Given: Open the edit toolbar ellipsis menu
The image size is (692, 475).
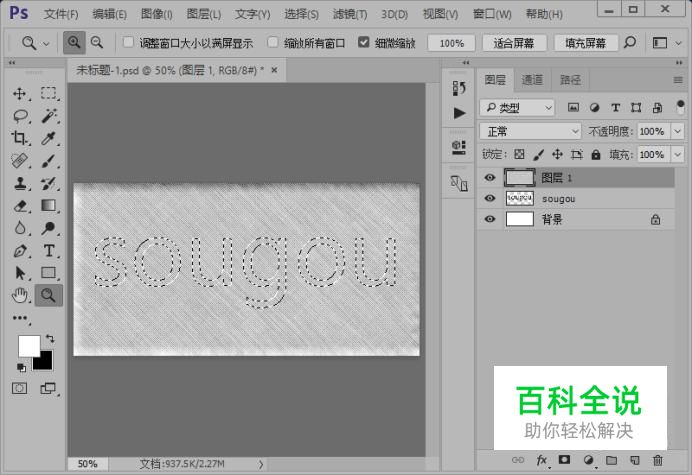Looking at the screenshot, I should (20, 318).
